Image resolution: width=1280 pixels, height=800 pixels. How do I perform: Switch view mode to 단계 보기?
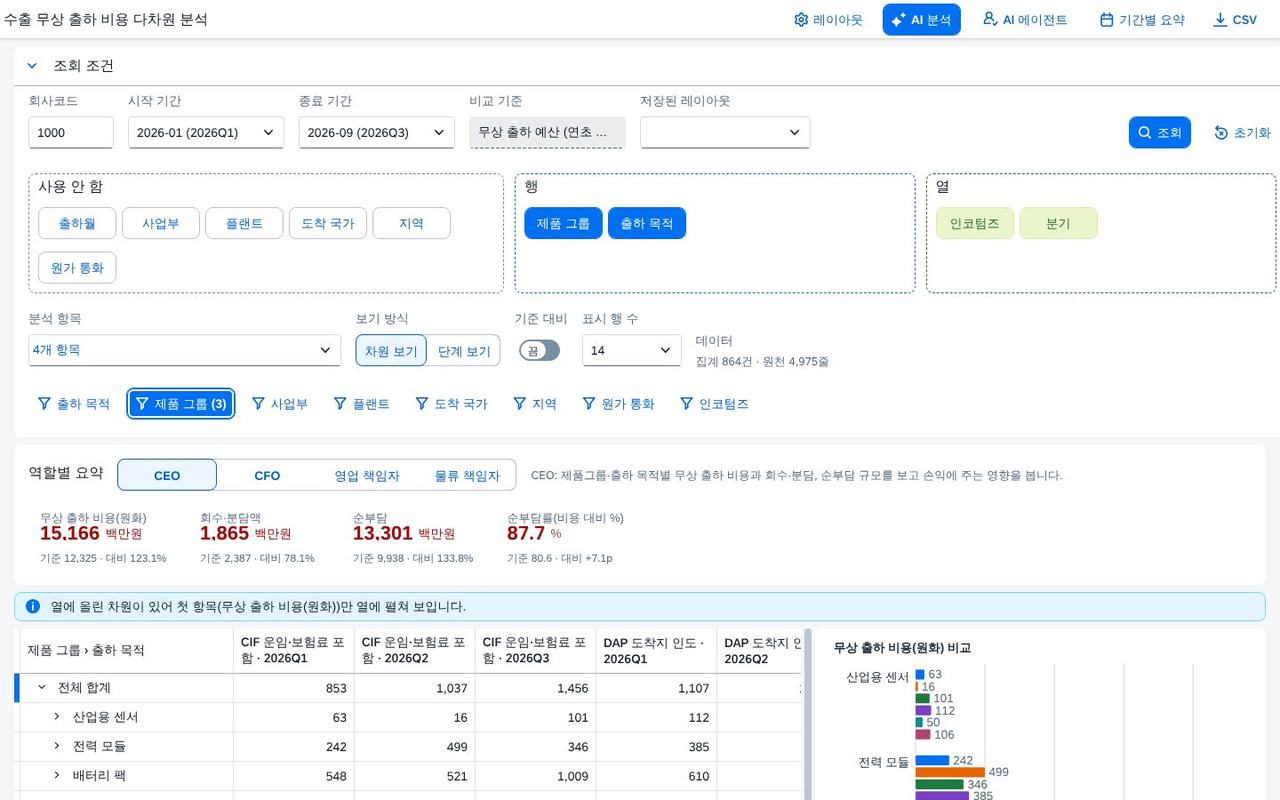click(464, 351)
